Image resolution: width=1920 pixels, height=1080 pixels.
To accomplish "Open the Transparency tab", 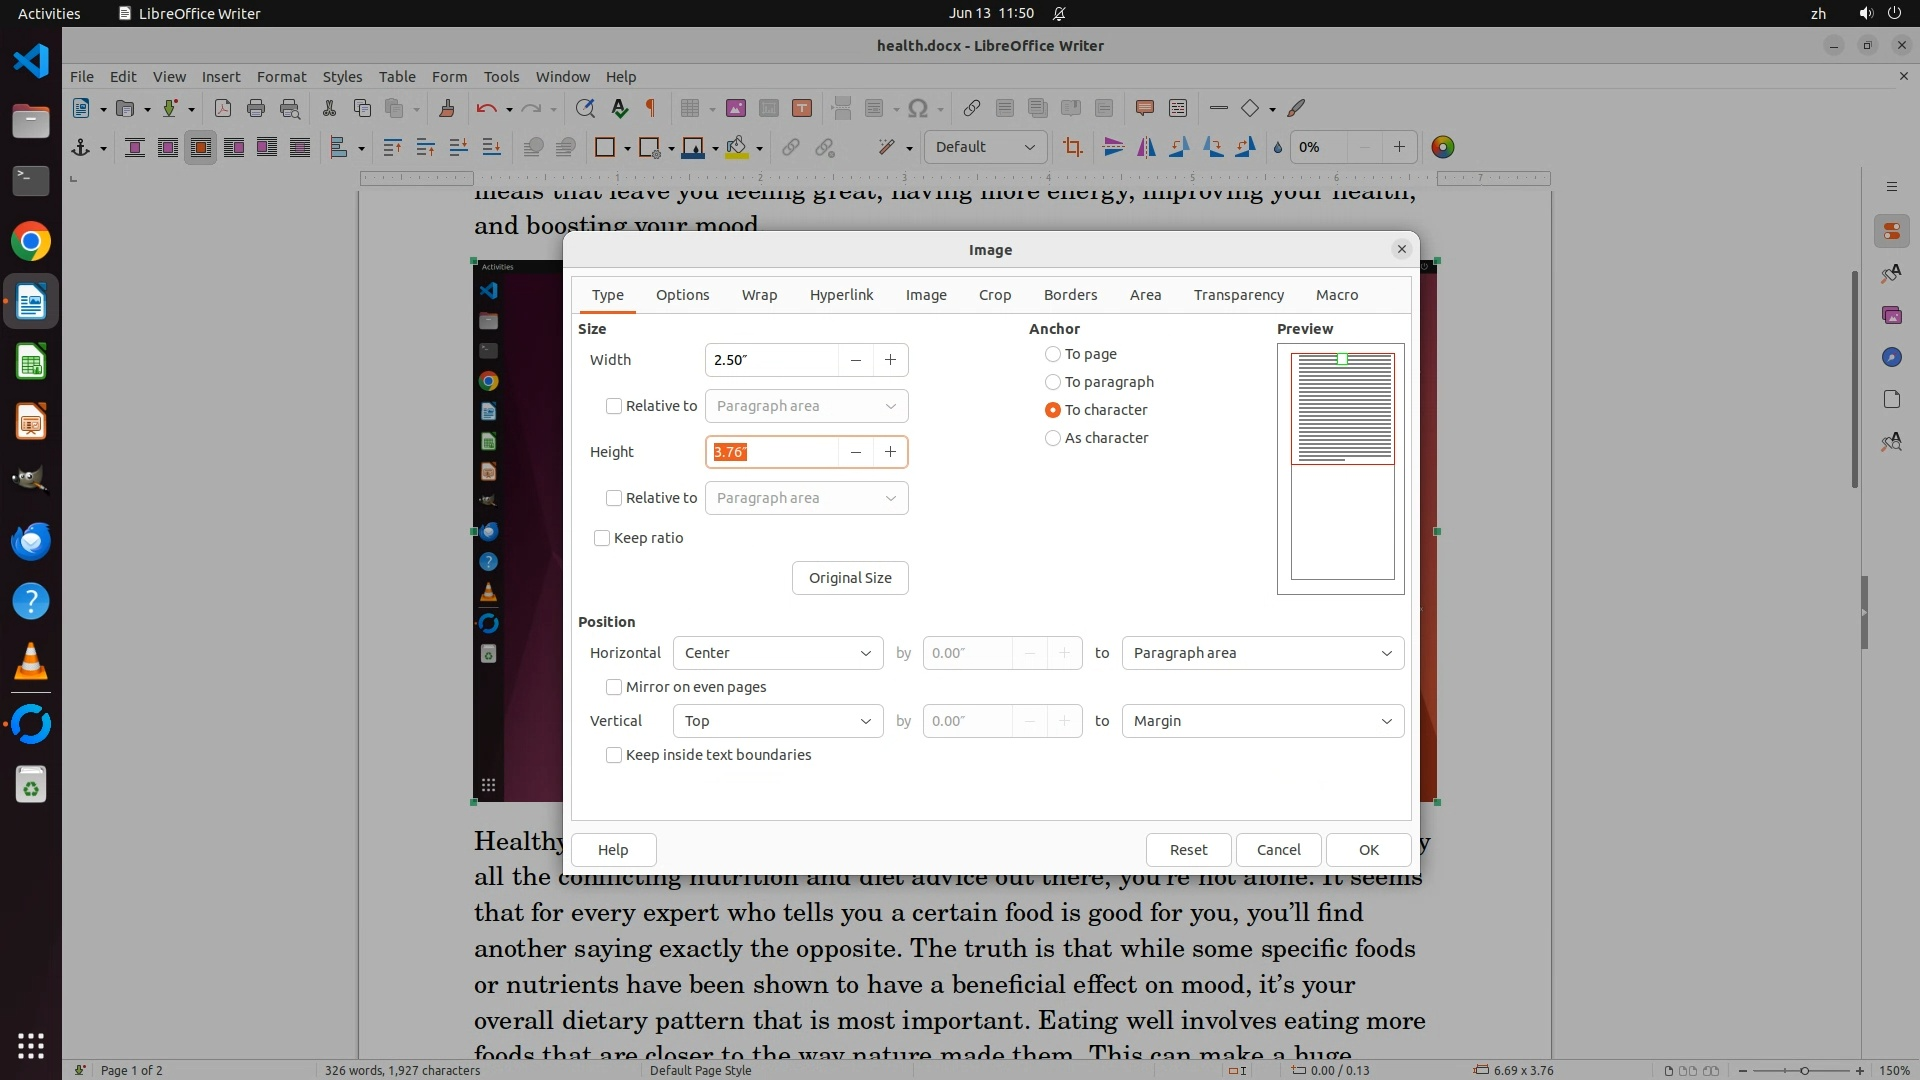I will pyautogui.click(x=1238, y=295).
